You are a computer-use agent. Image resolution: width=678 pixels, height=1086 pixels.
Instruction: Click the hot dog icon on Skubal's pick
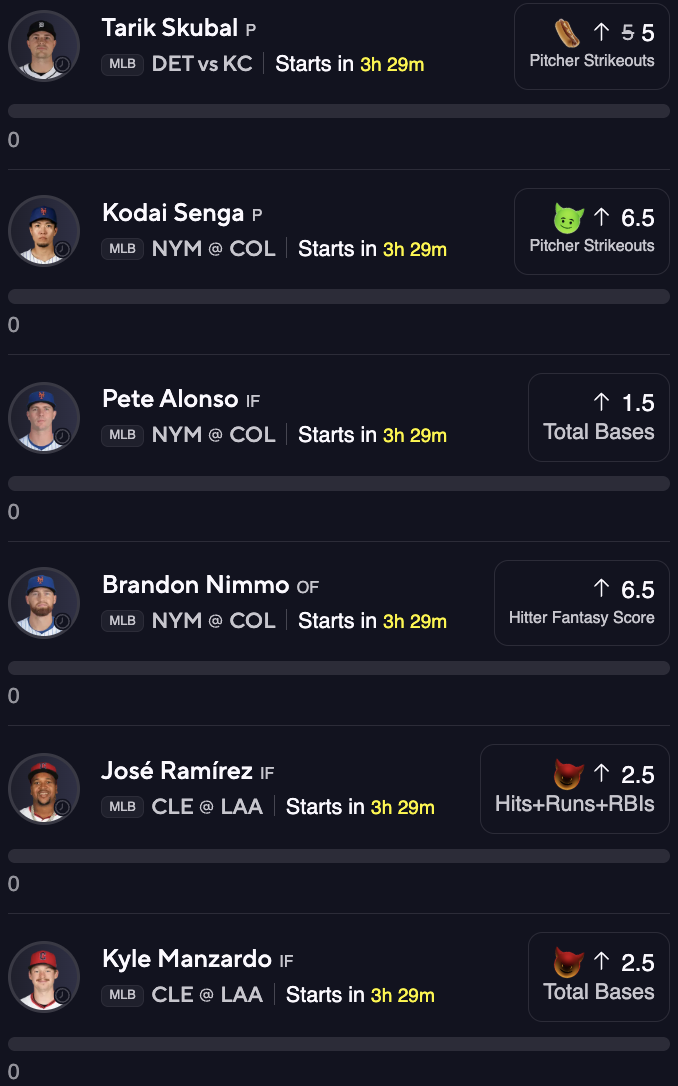567,33
